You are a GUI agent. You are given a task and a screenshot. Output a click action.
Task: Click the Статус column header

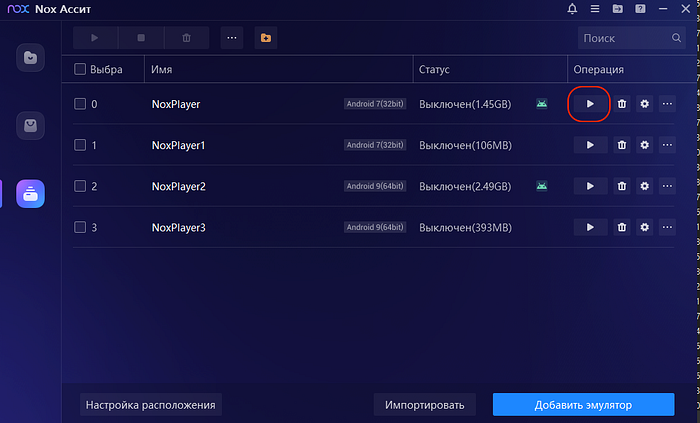click(434, 70)
